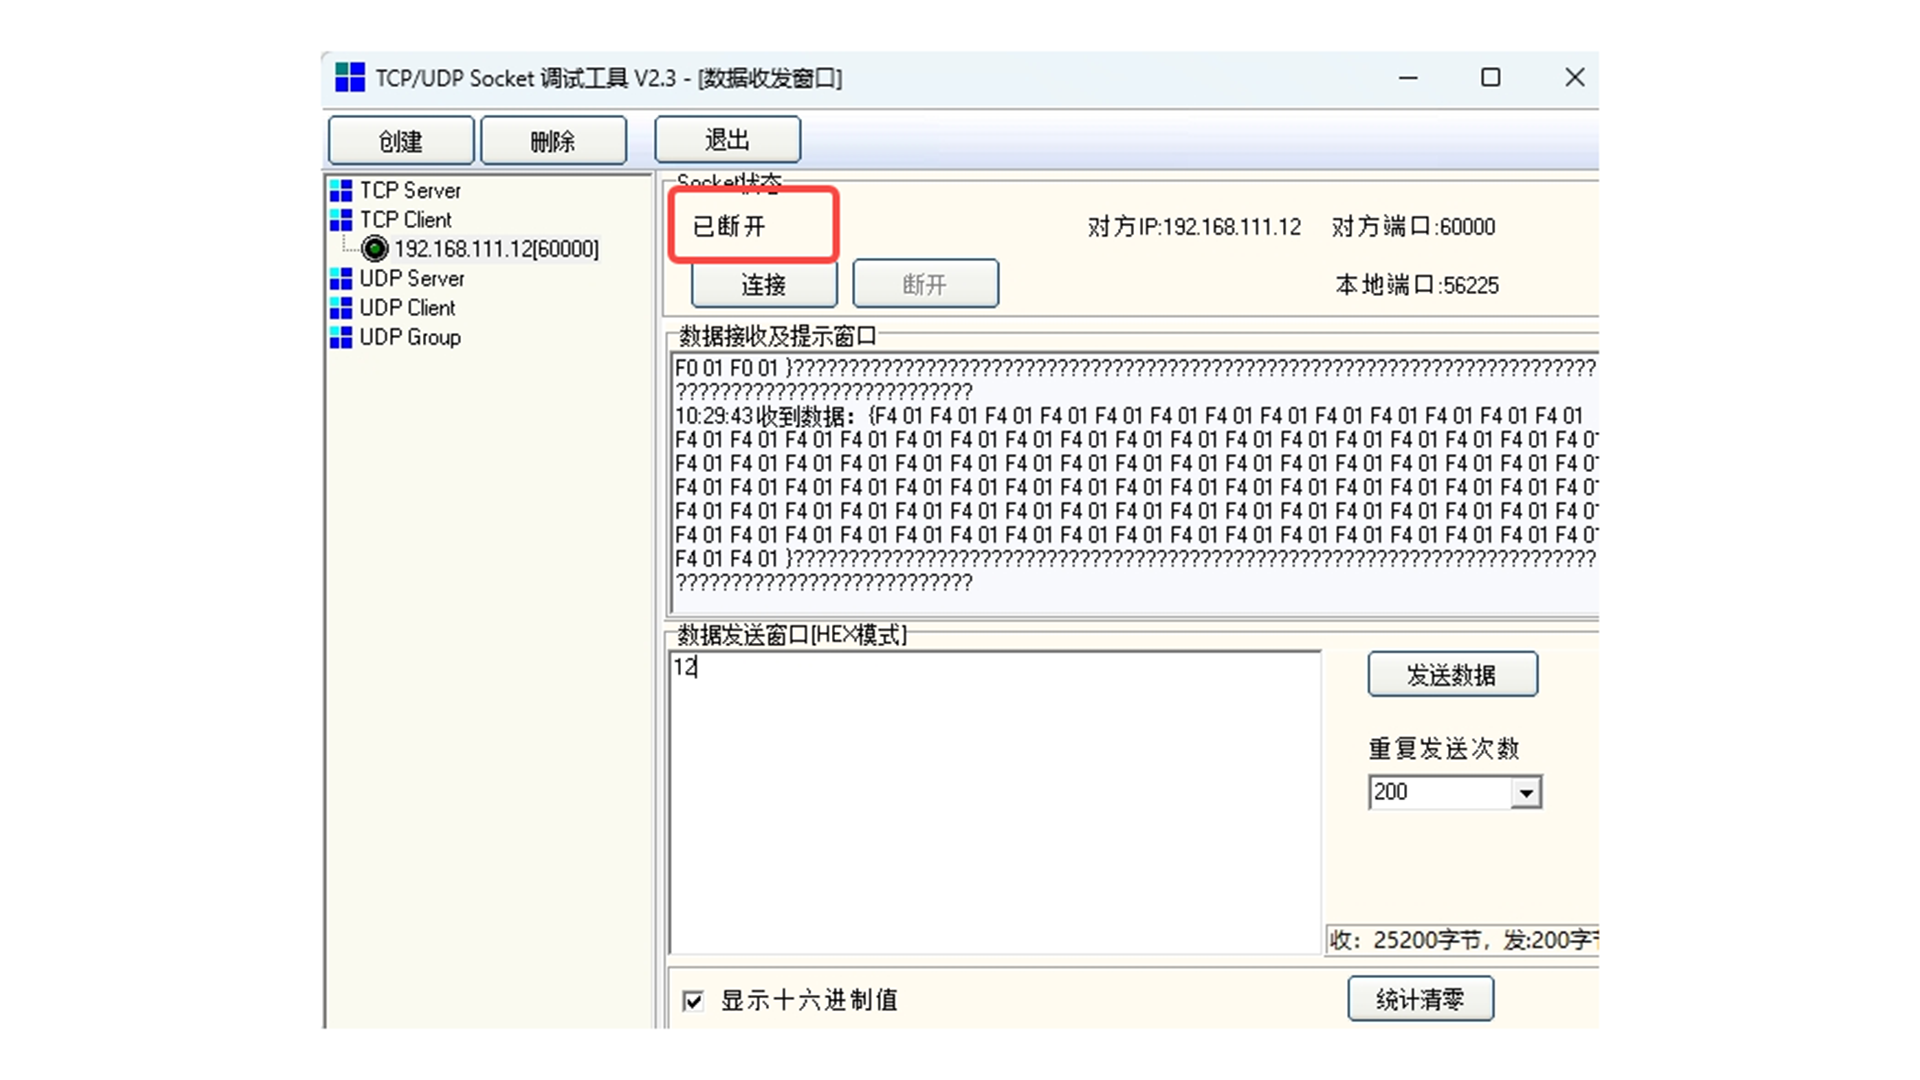The width and height of the screenshot is (1920, 1080).
Task: Click the 连接 button
Action: tap(764, 285)
